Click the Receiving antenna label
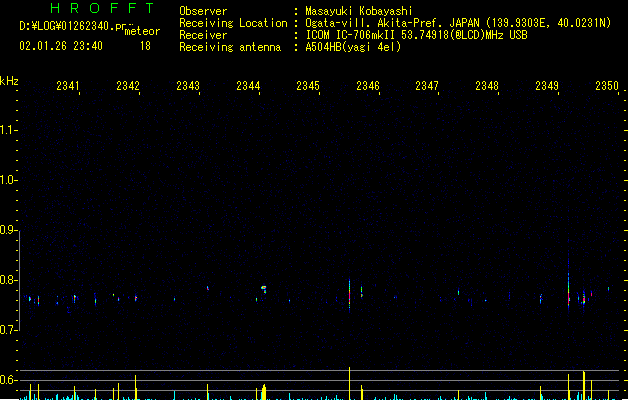Screen dimensions: 629x400 [x=230, y=47]
